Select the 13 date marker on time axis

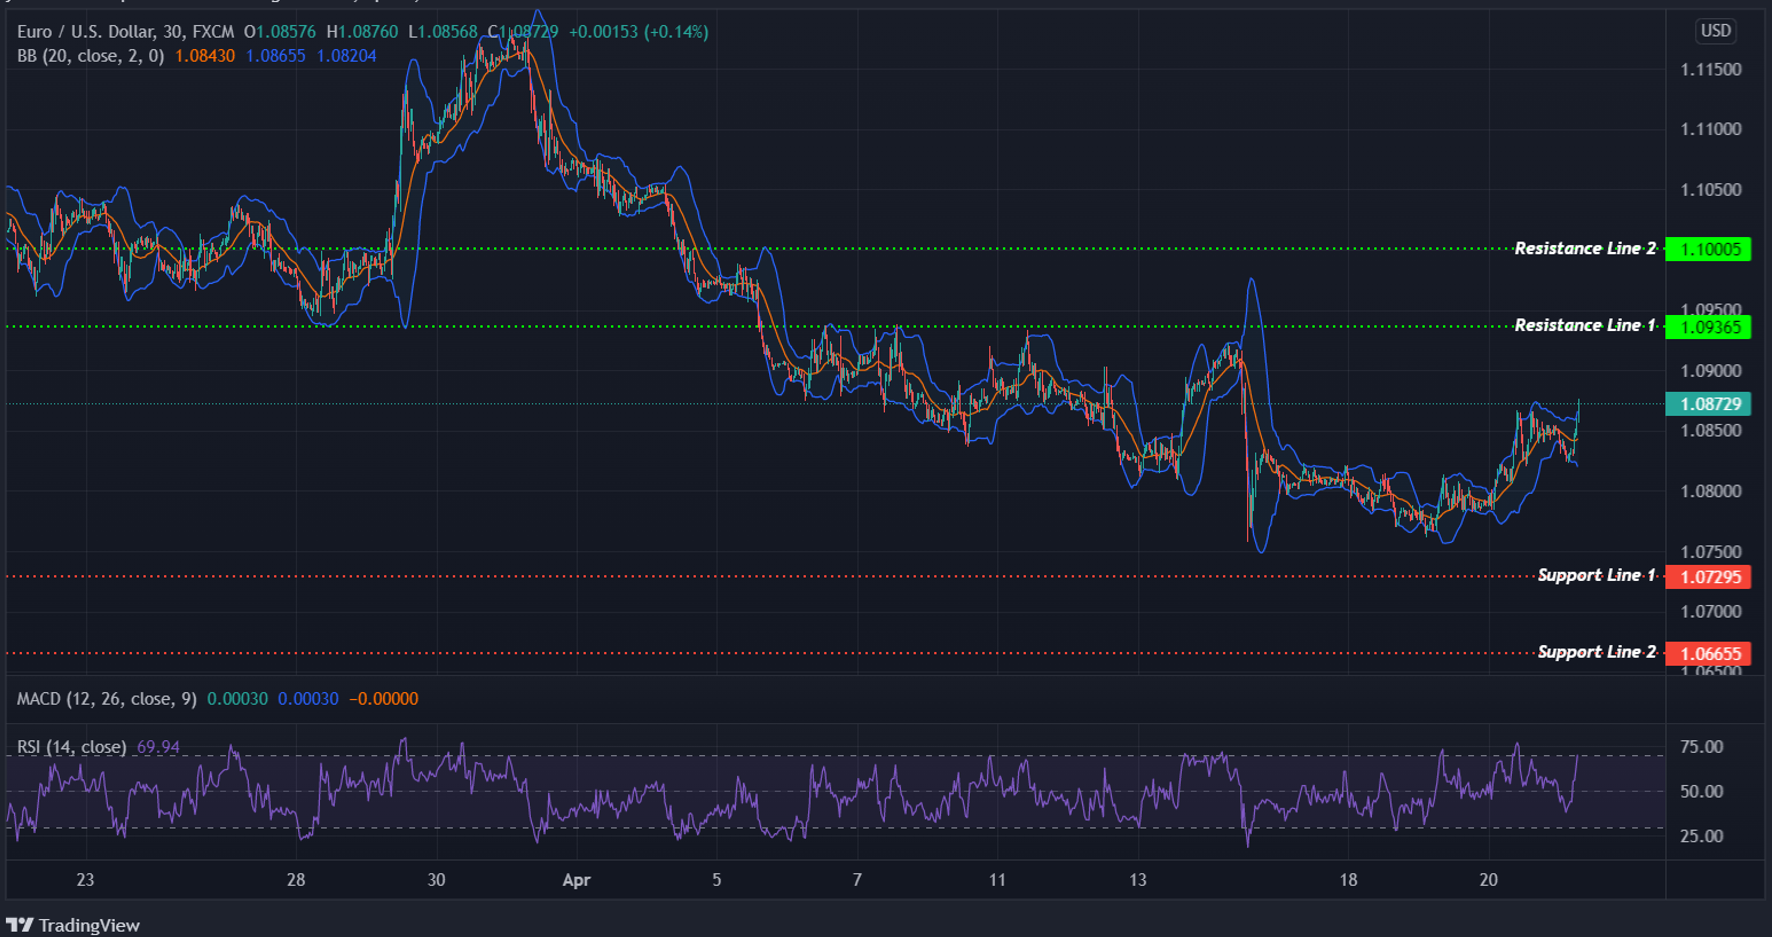(1138, 880)
